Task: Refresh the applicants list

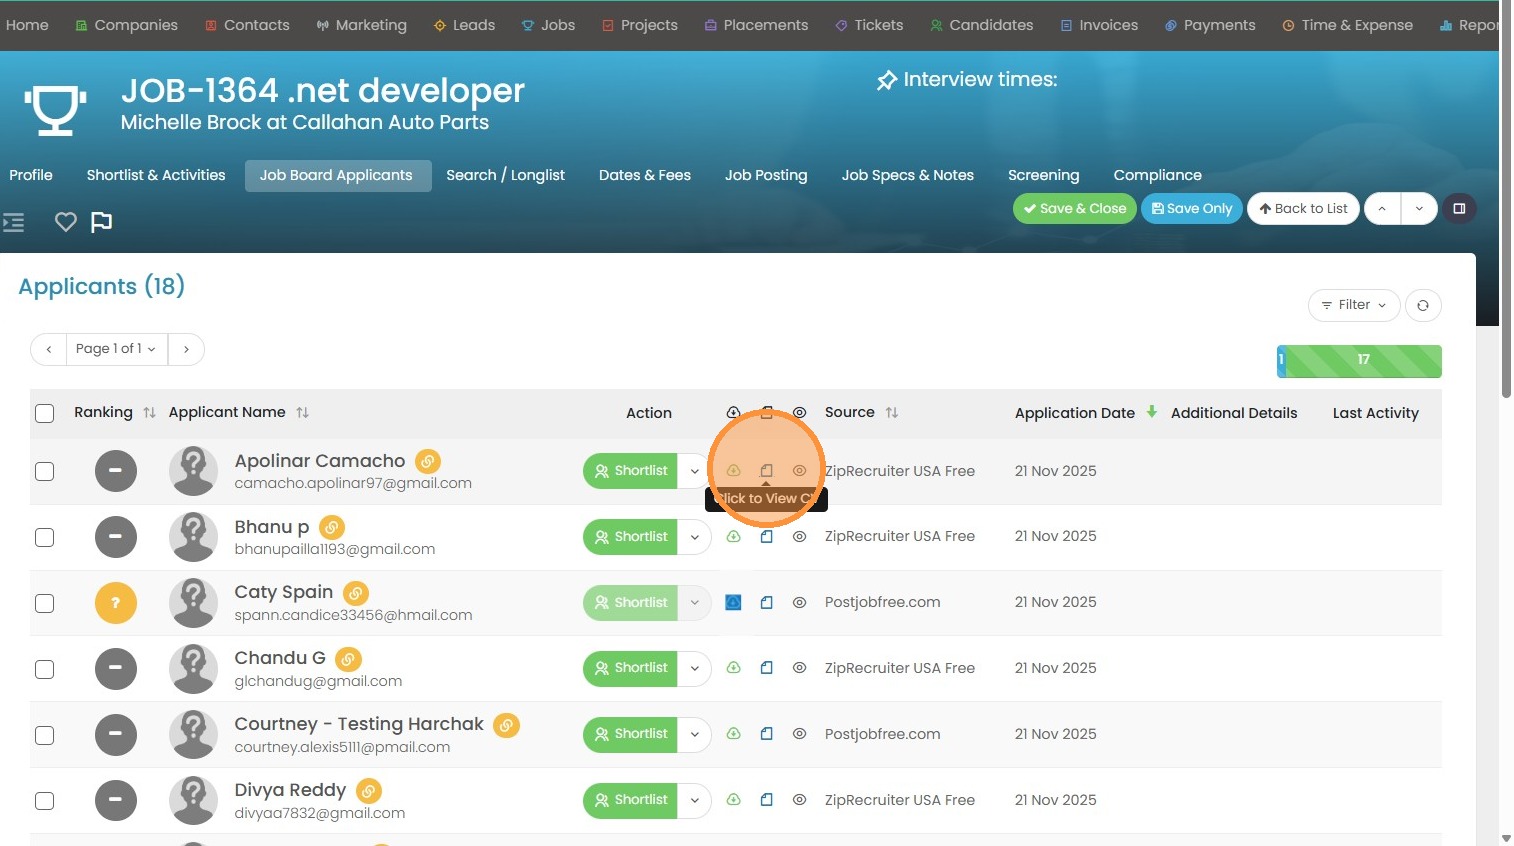Action: (x=1423, y=305)
